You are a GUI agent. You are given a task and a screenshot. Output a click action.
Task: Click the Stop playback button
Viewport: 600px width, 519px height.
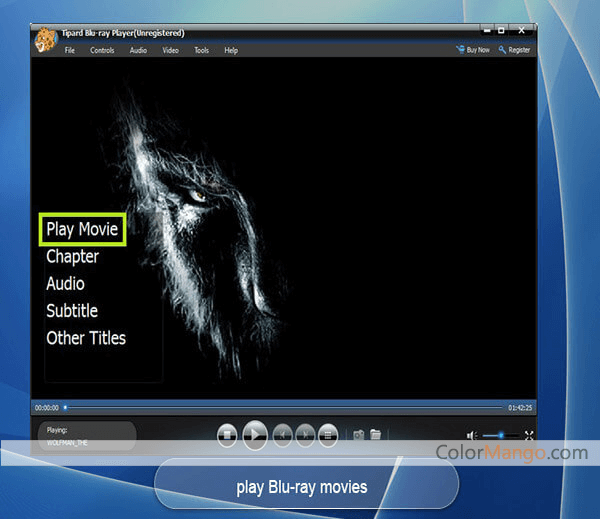tap(227, 435)
